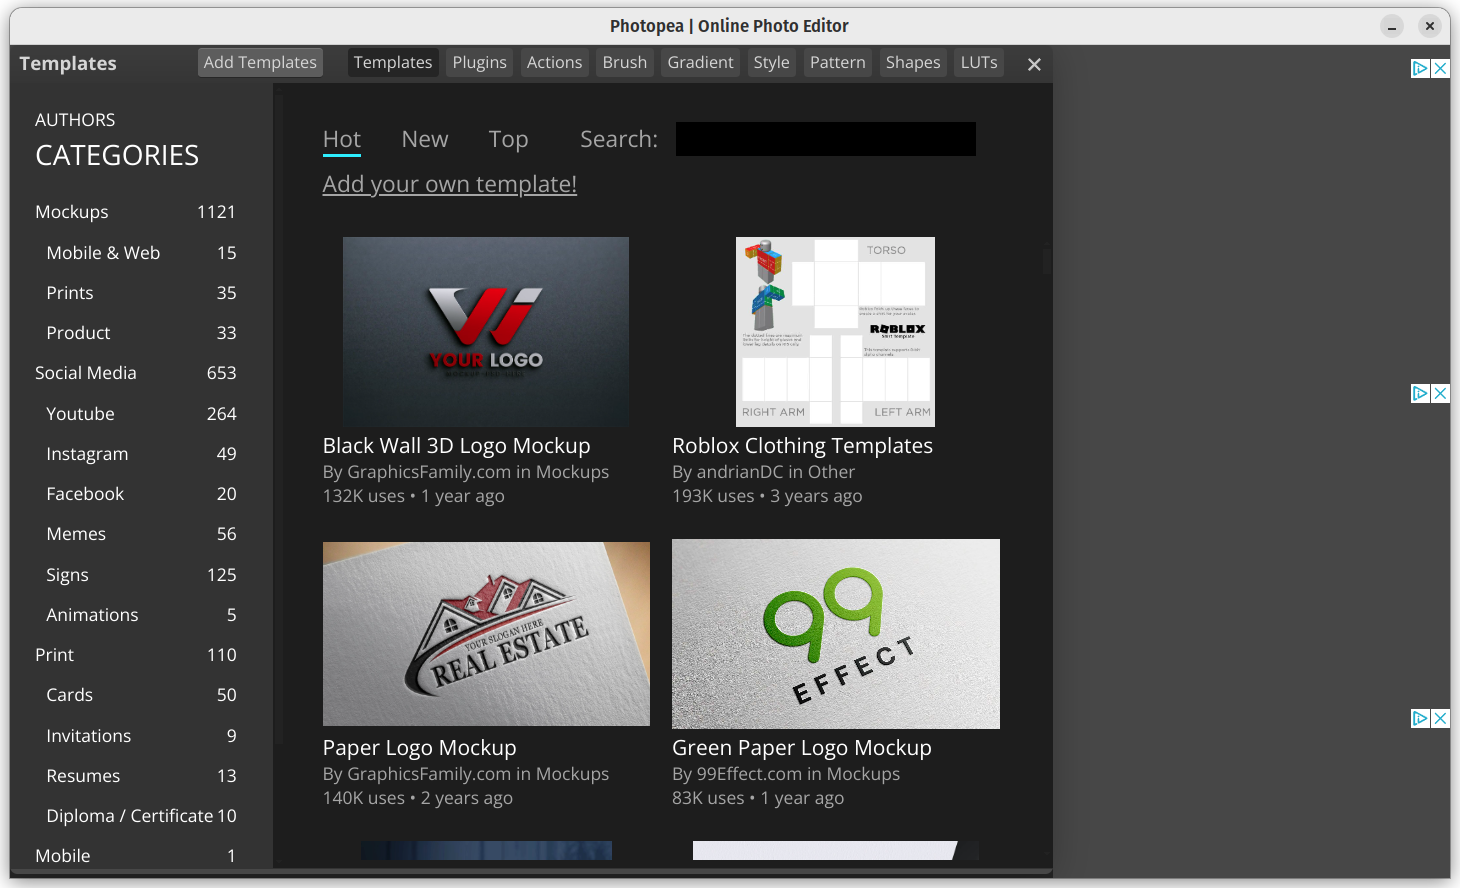Open the Brush tab
The height and width of the screenshot is (888, 1460).
[625, 62]
